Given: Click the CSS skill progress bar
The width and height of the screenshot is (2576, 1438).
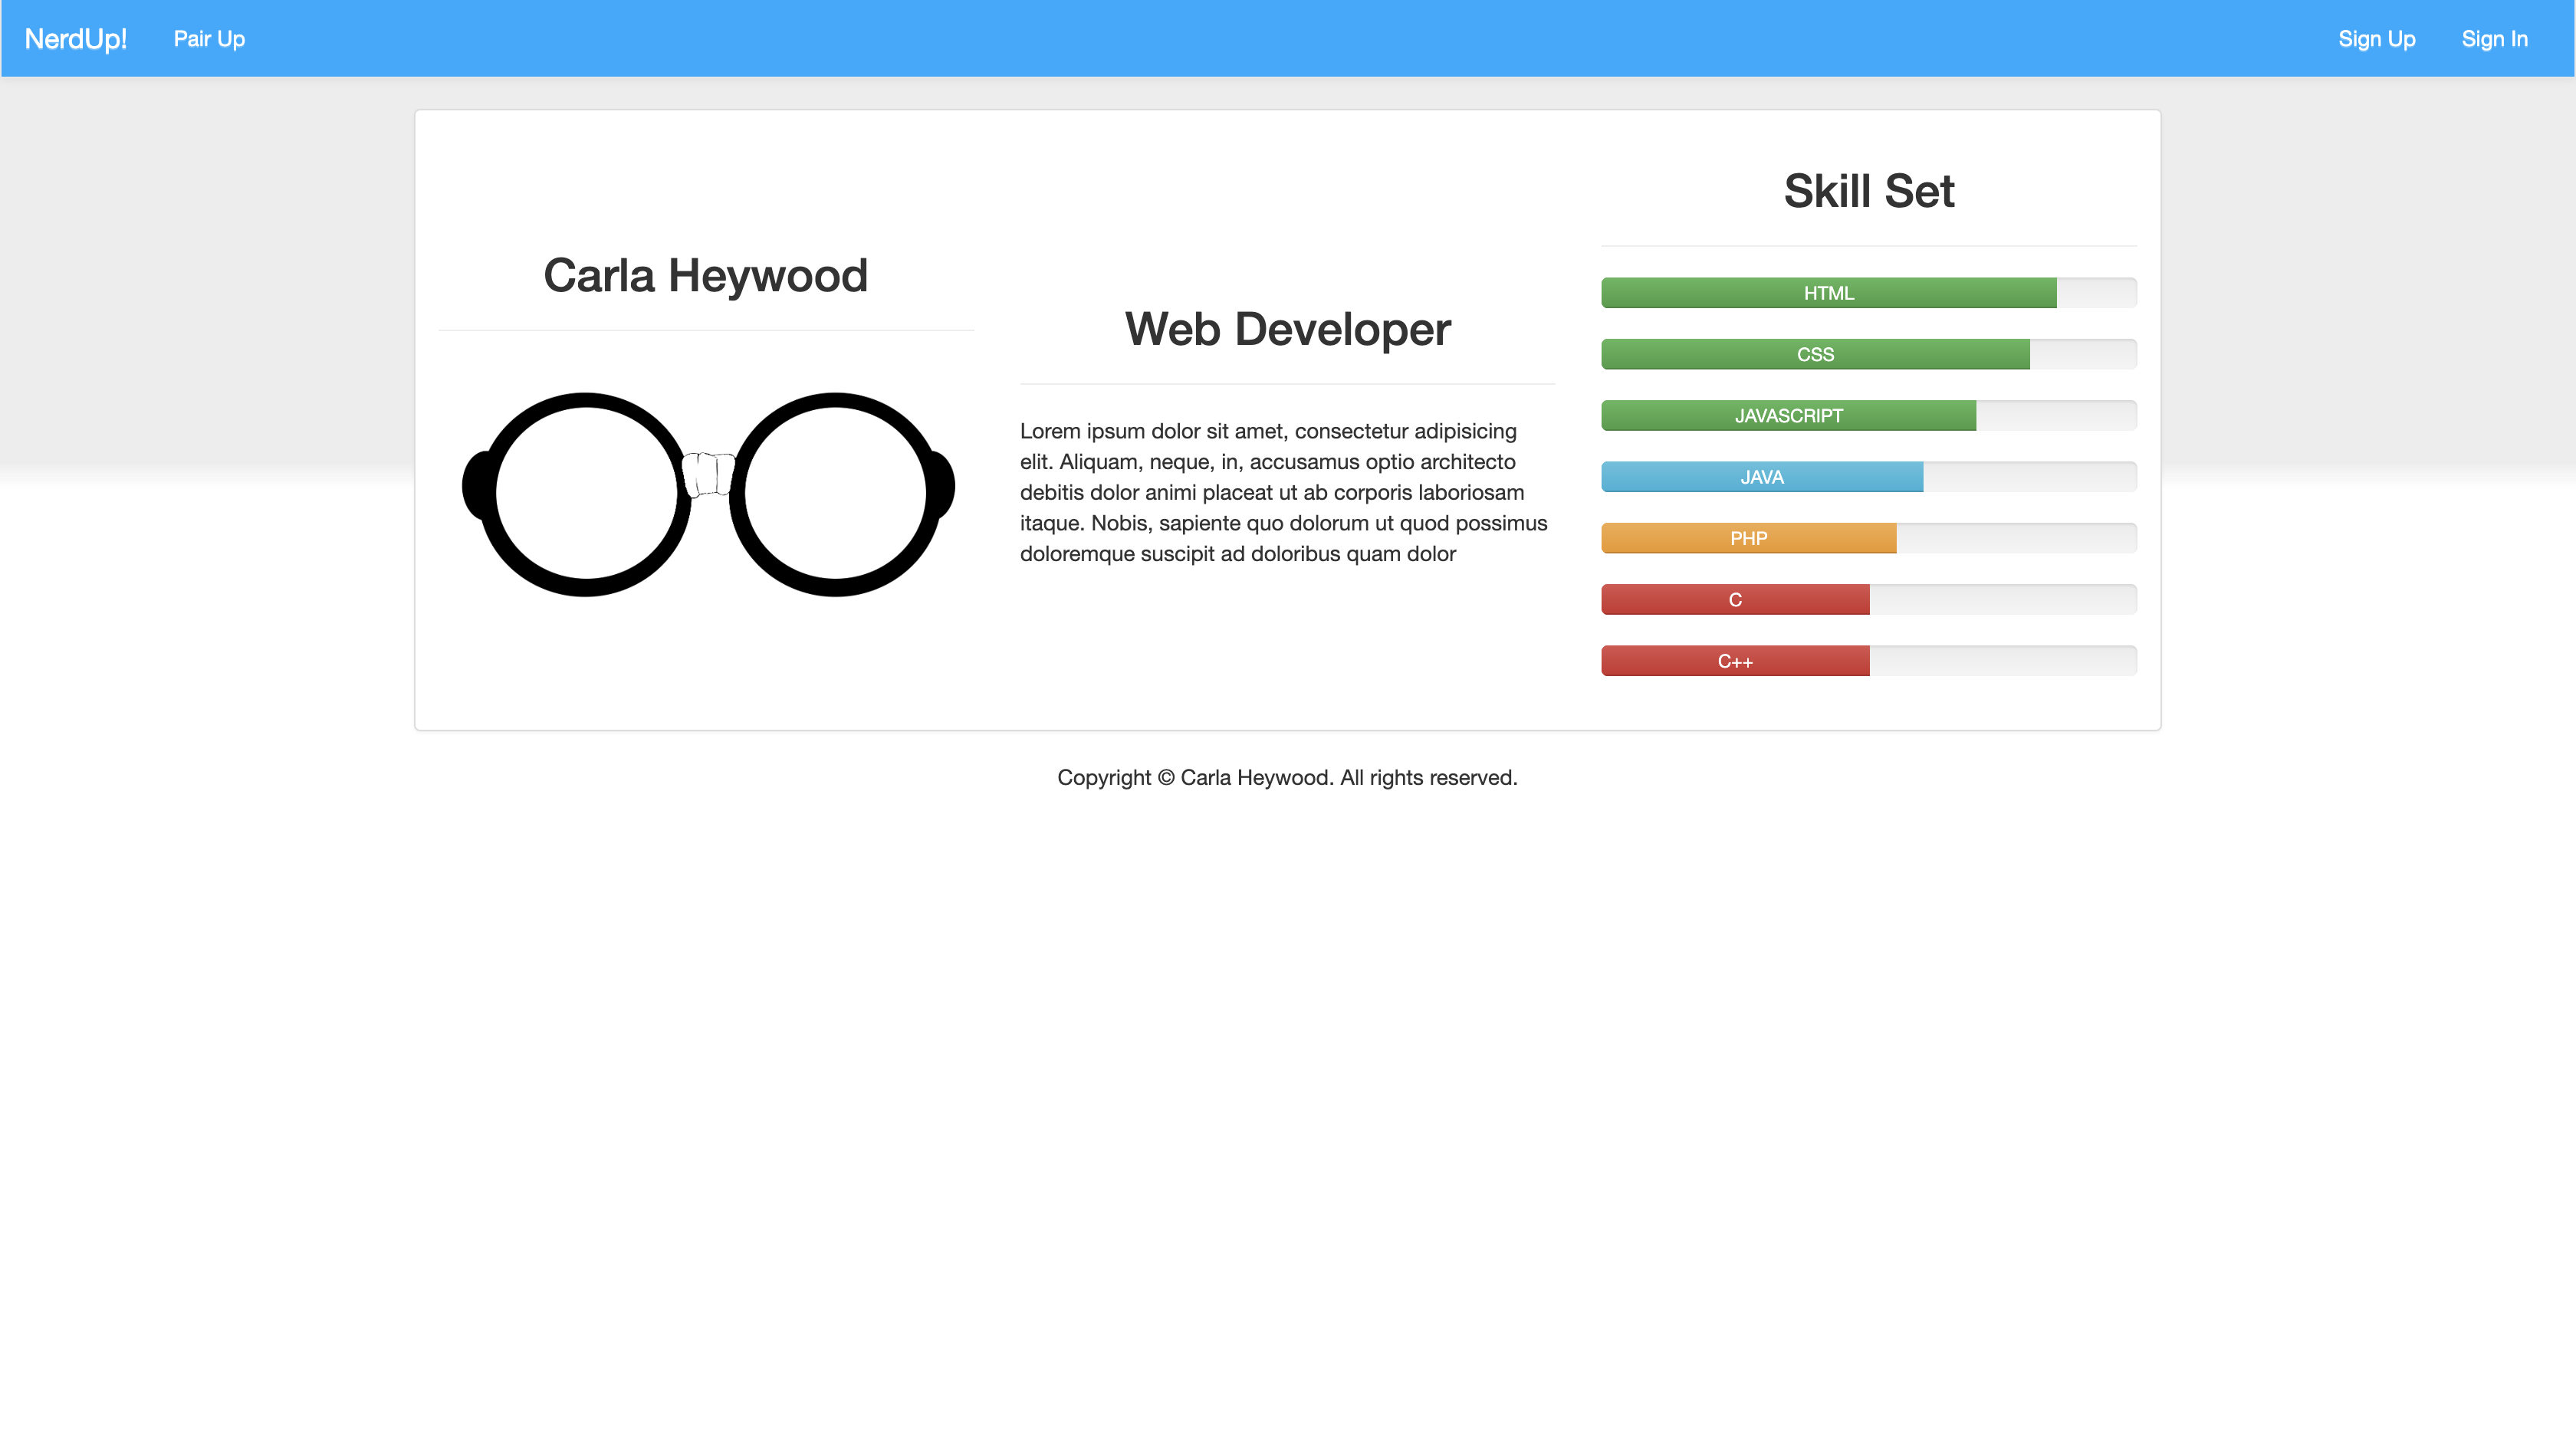Looking at the screenshot, I should pyautogui.click(x=1815, y=354).
